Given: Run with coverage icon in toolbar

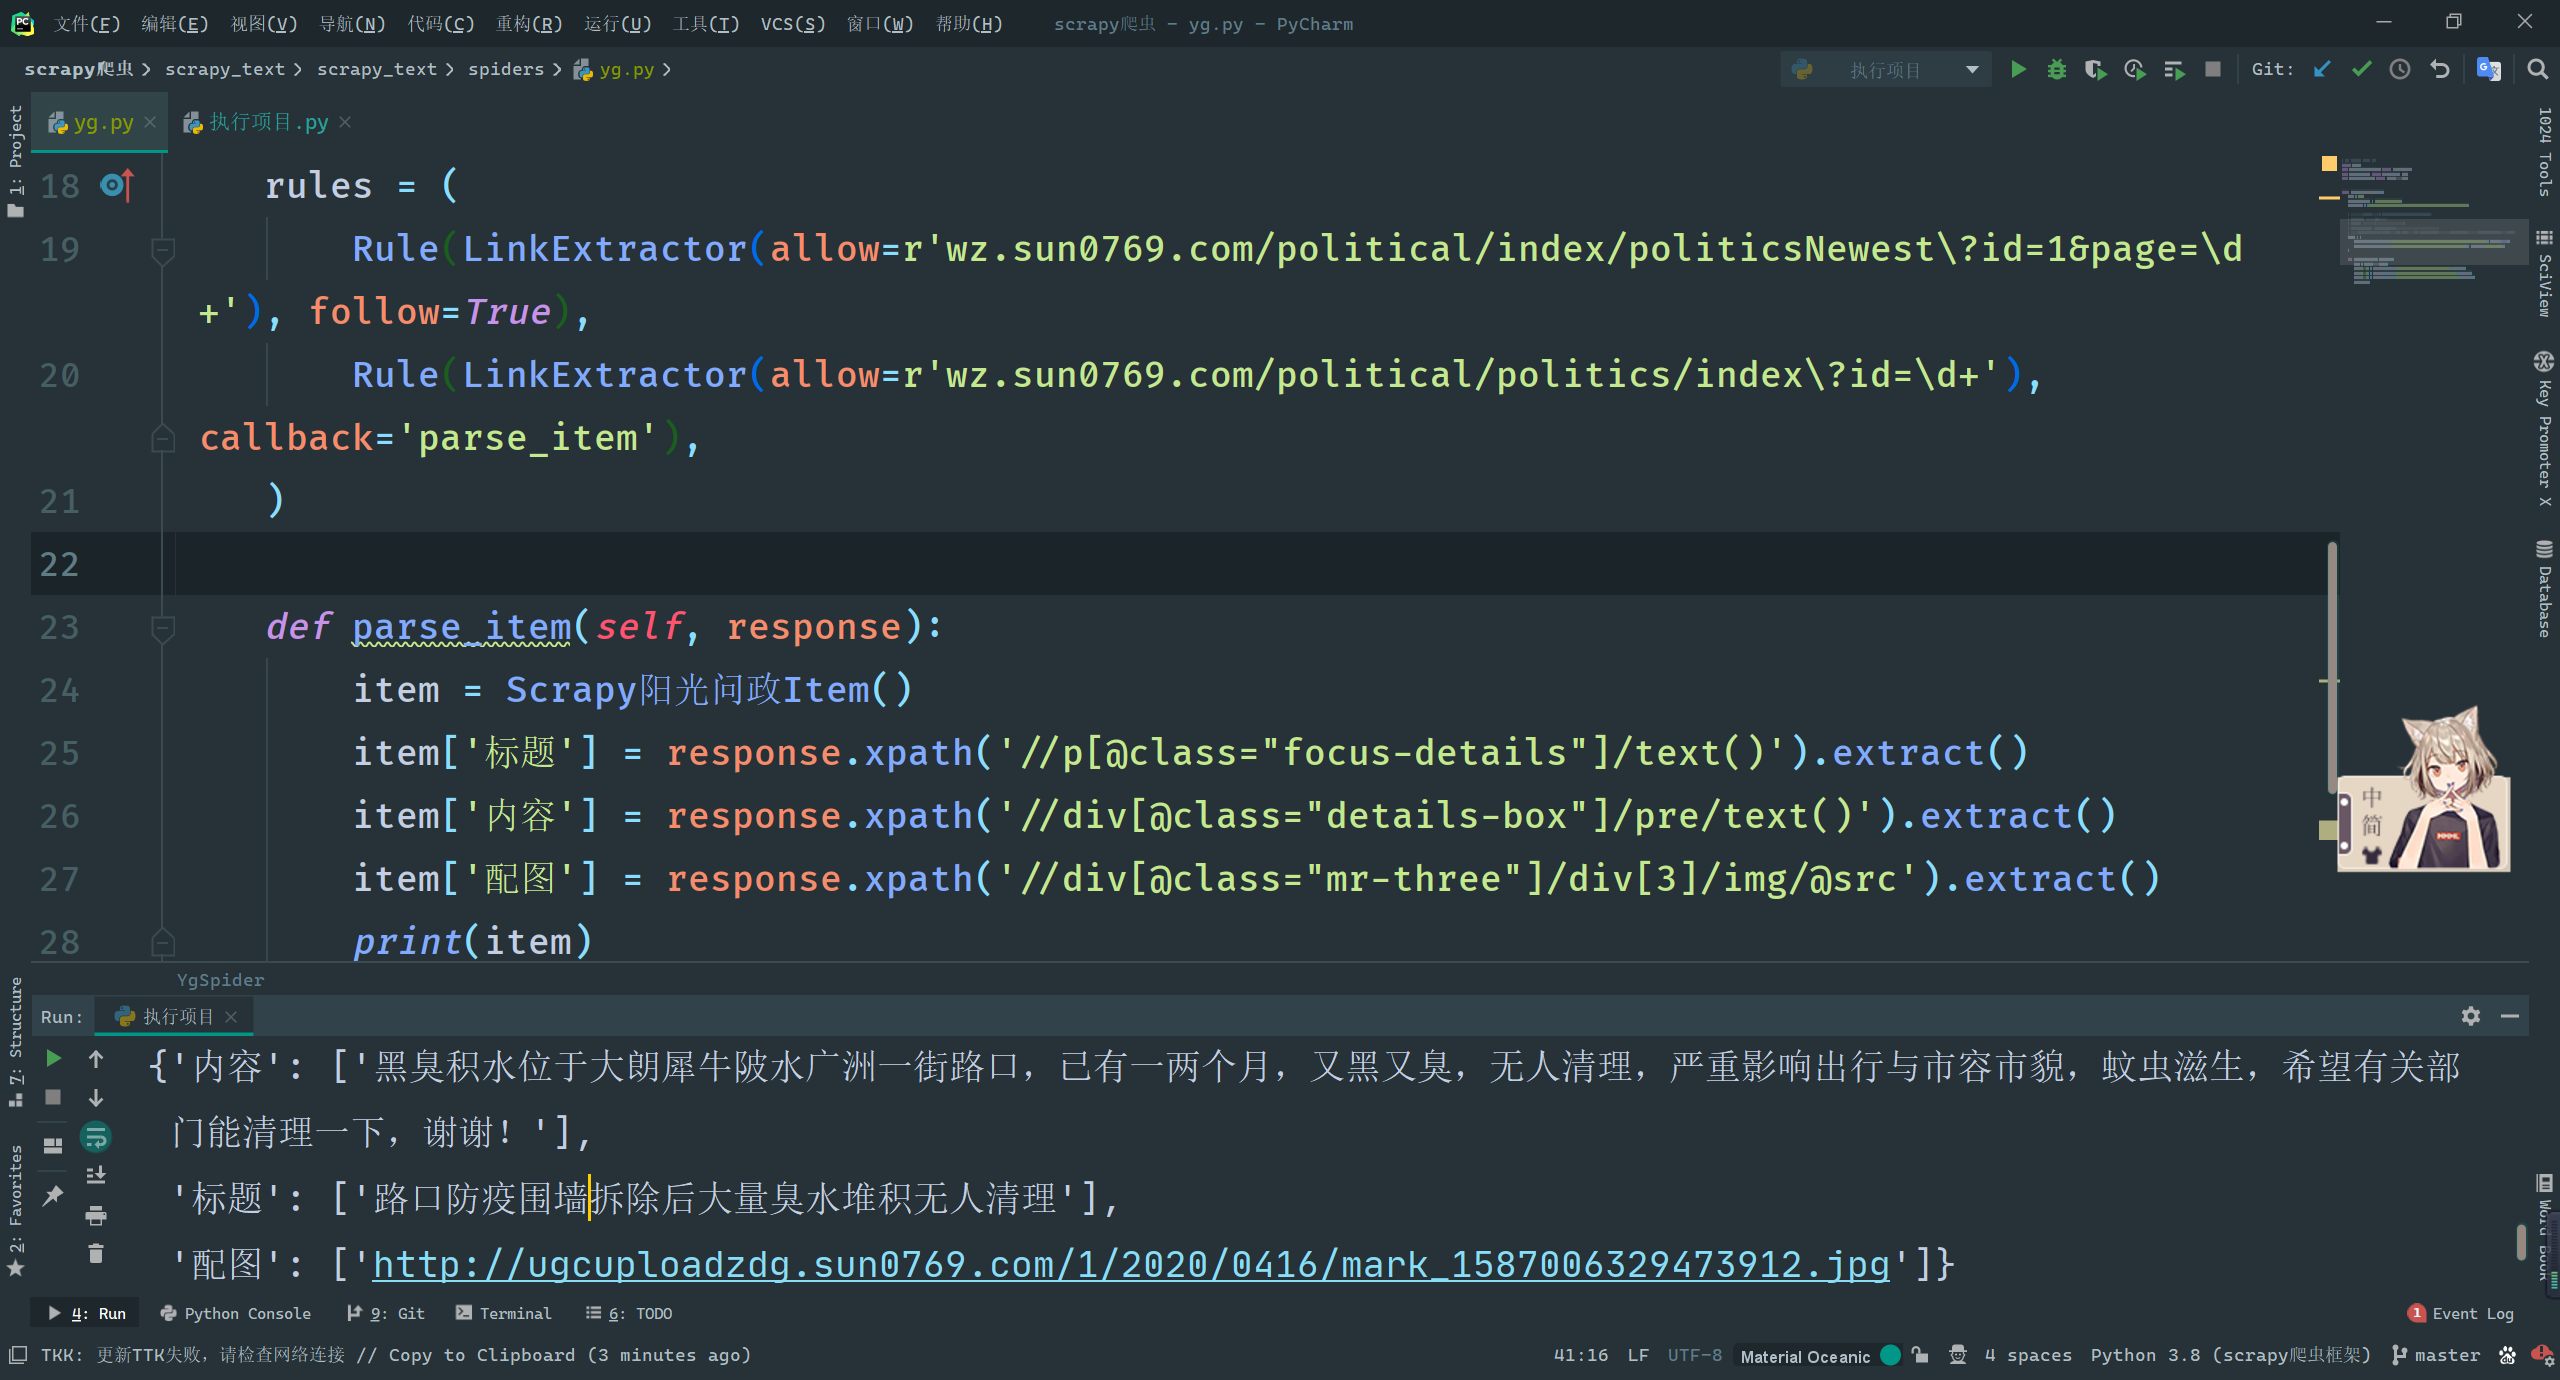Looking at the screenshot, I should 2095,69.
